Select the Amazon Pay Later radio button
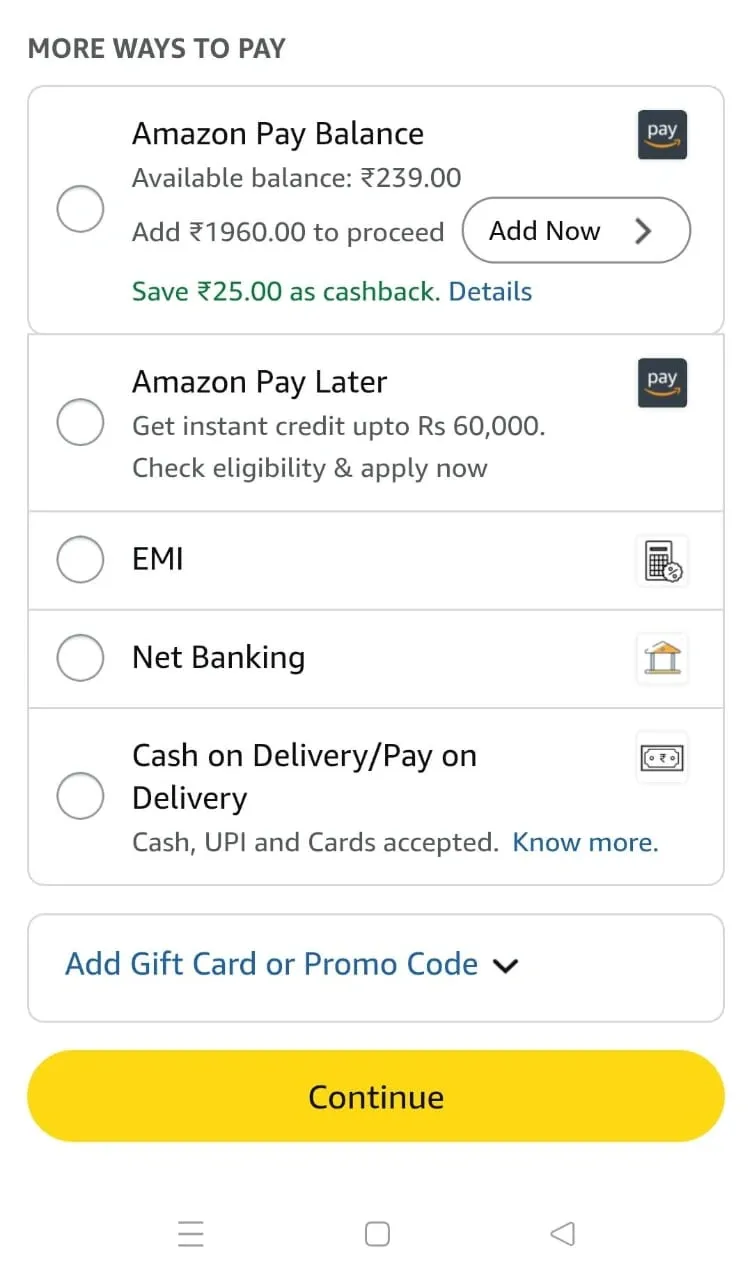Viewport: 752px width, 1280px height. [80, 423]
